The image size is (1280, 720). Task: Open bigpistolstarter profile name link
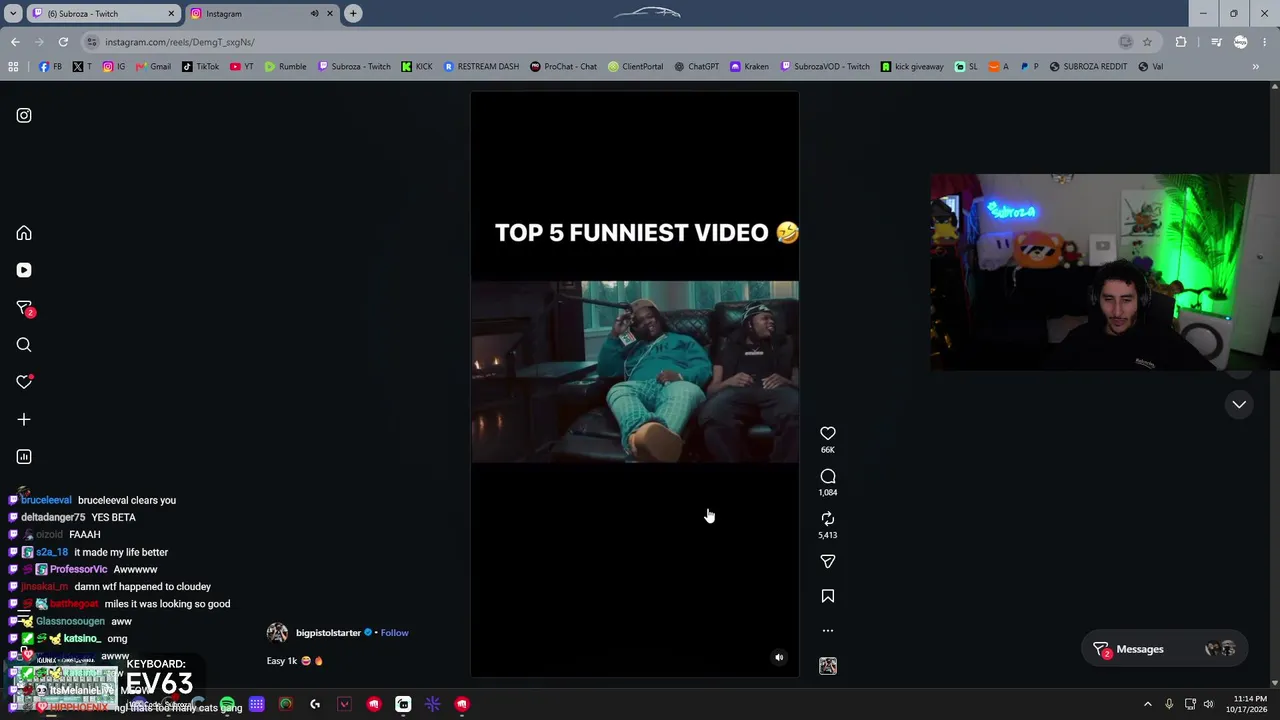[328, 633]
